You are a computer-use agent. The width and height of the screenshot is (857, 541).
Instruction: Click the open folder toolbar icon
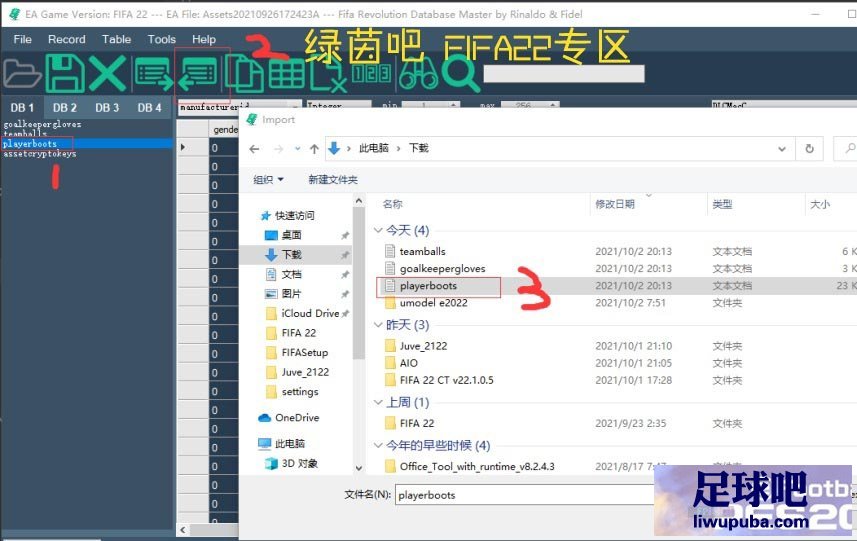coord(22,74)
